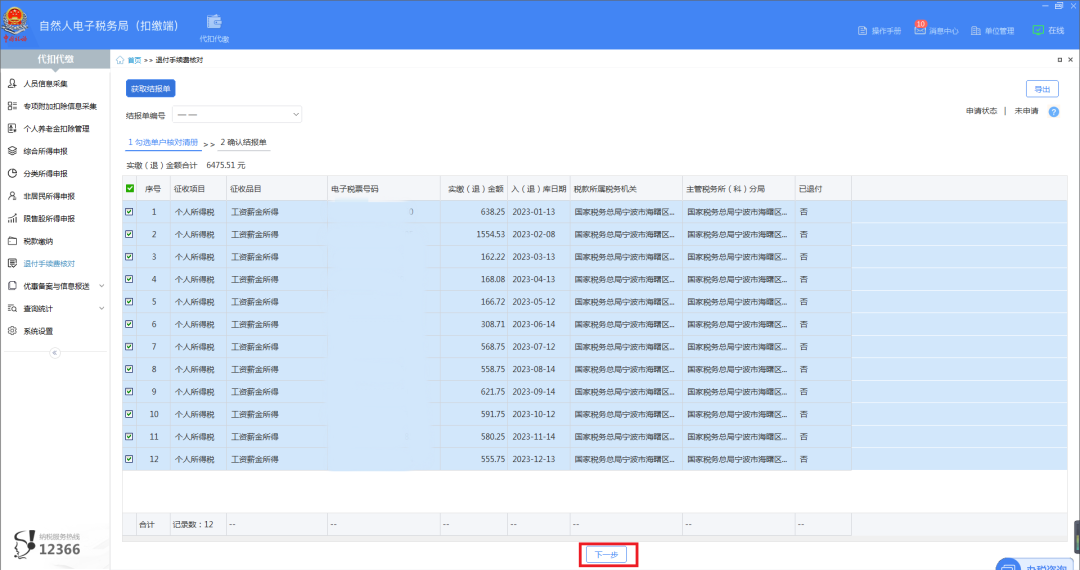Screen dimensions: 1080x570
Task: Click the 导出 export button
Action: tap(1042, 89)
